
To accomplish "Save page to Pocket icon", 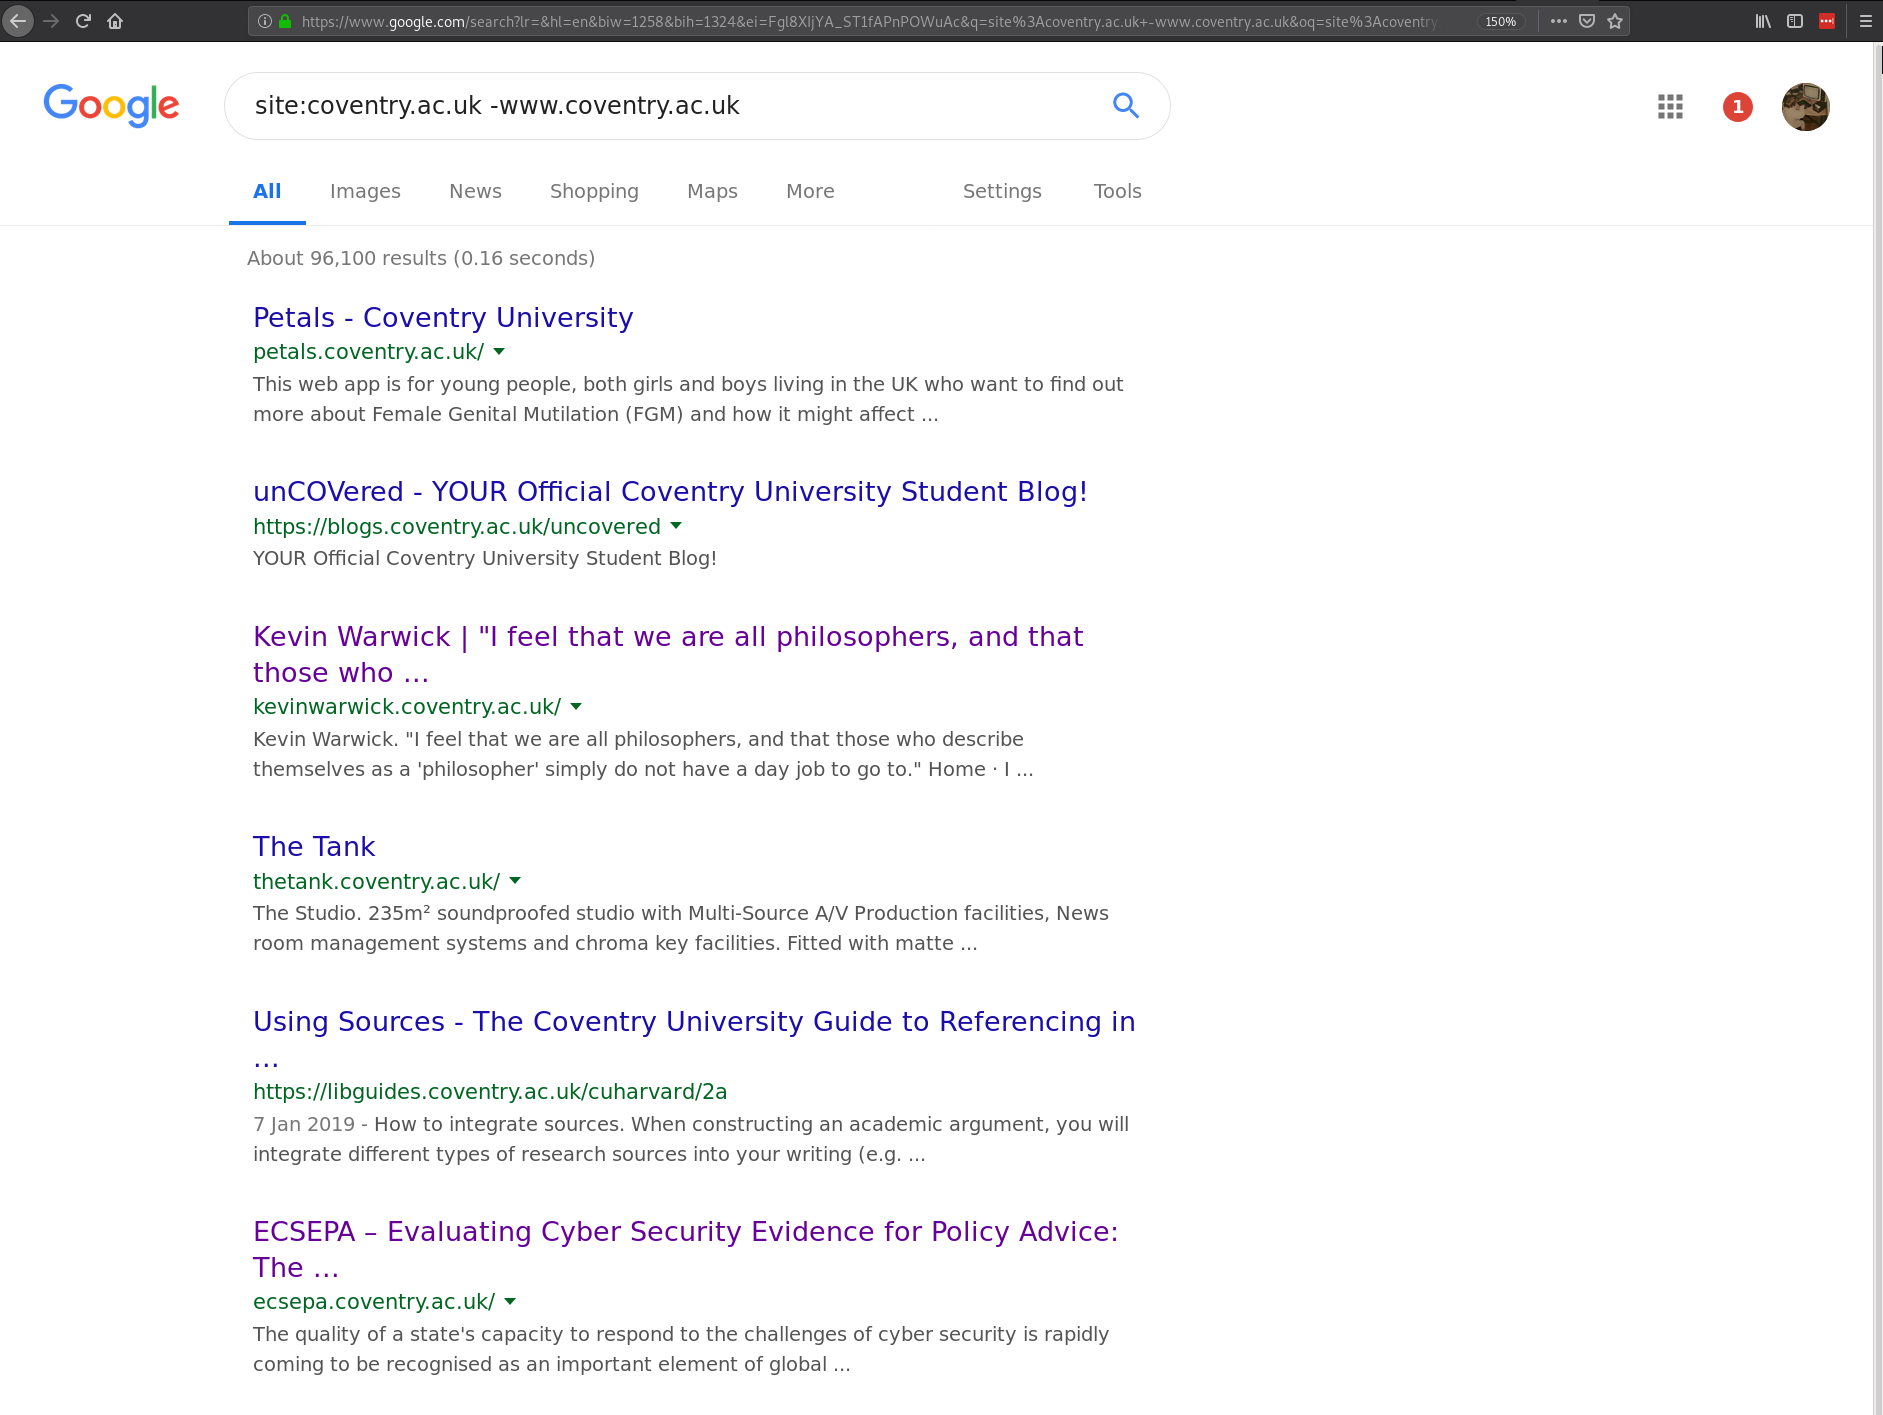I will pos(1587,21).
